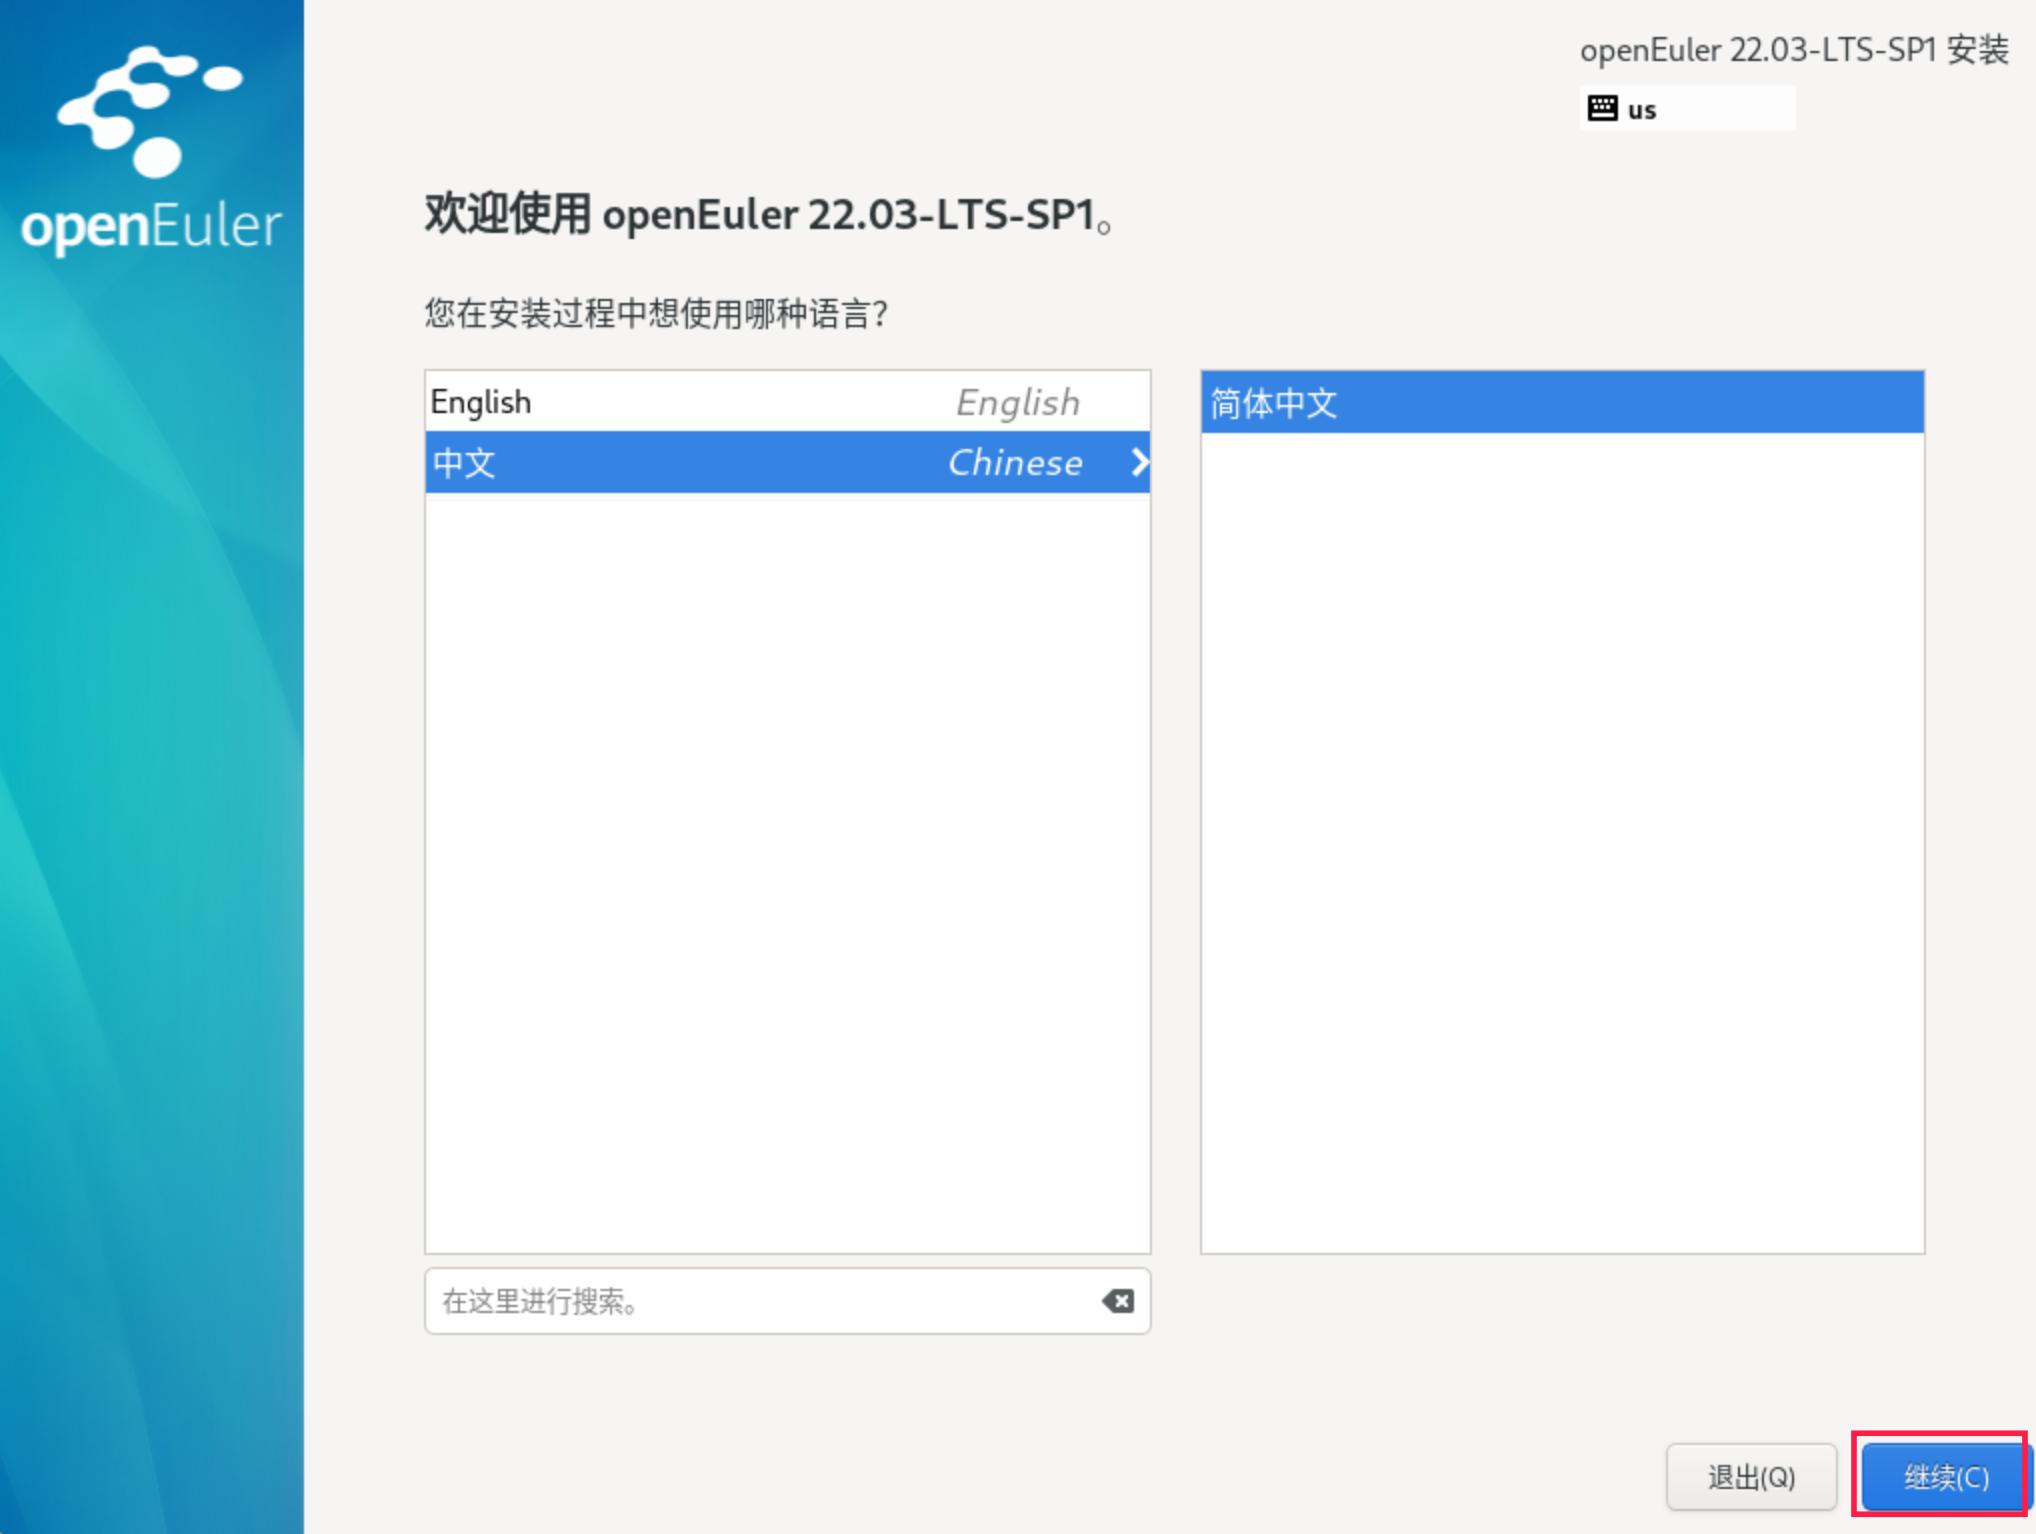Screen dimensions: 2036x1534
Task: Click the 您在安装过程中想使用哪种语言 question text
Action: click(656, 314)
